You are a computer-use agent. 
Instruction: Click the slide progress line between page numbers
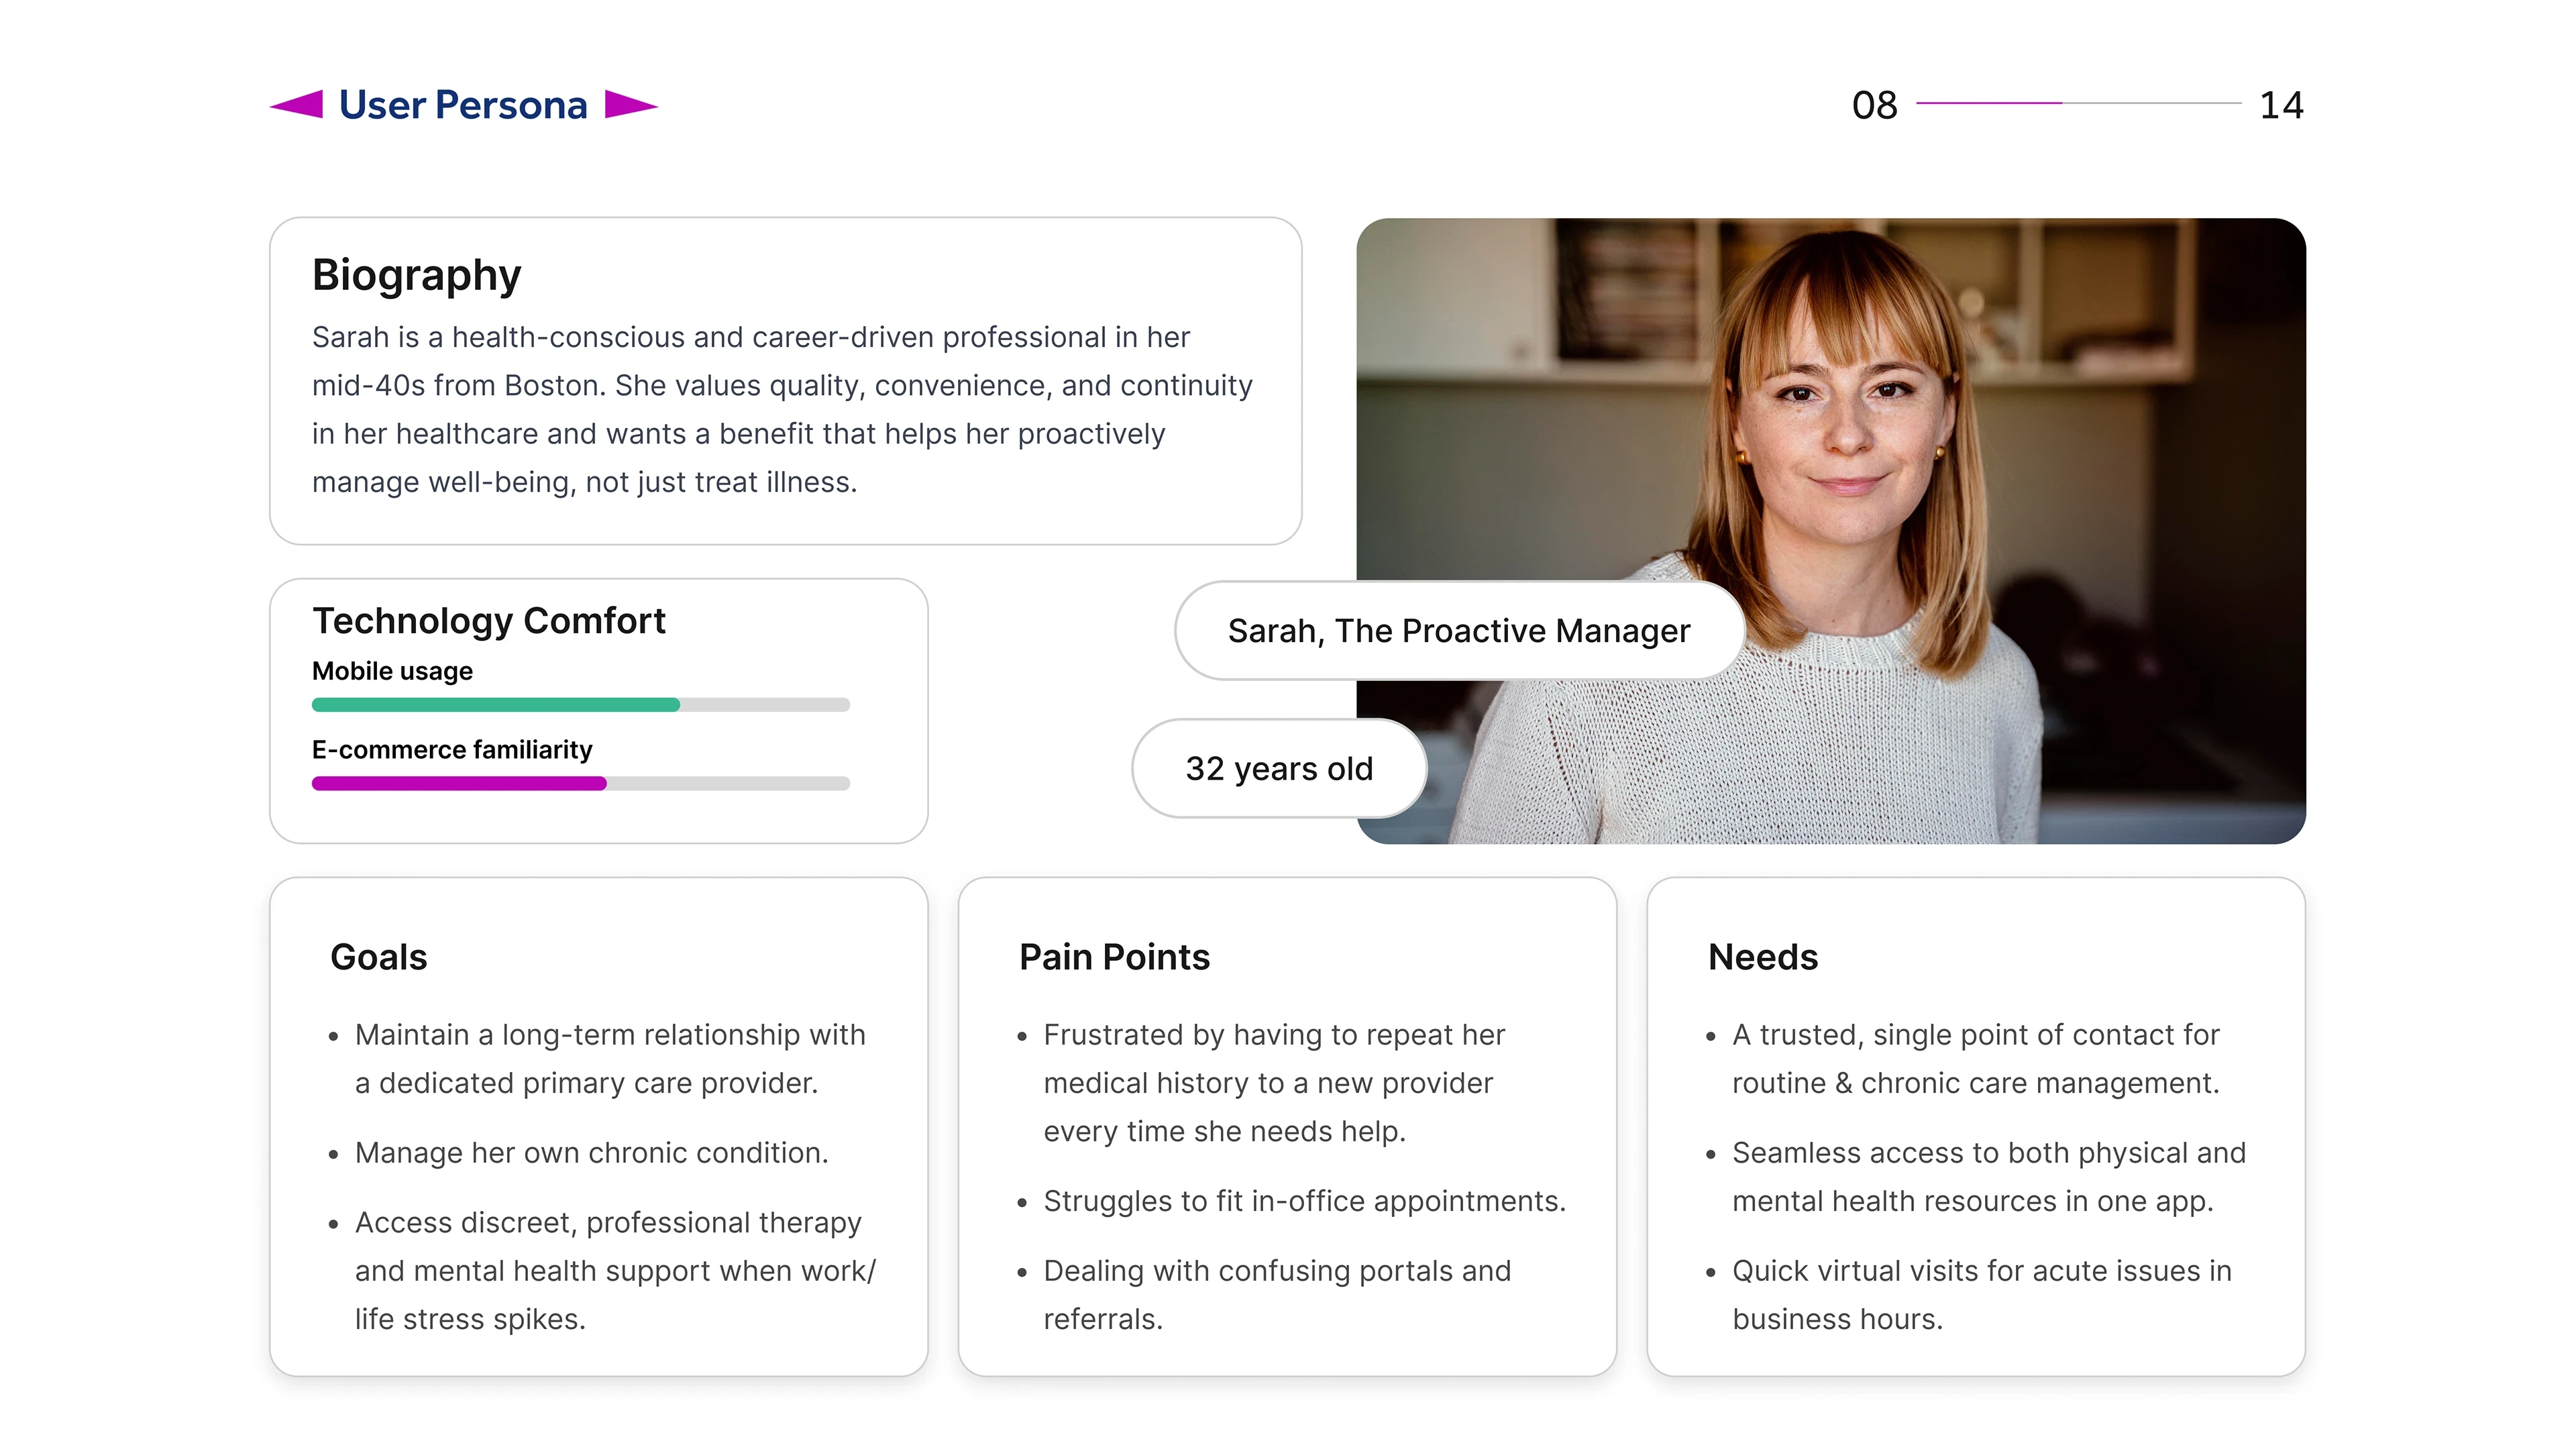pyautogui.click(x=2078, y=103)
